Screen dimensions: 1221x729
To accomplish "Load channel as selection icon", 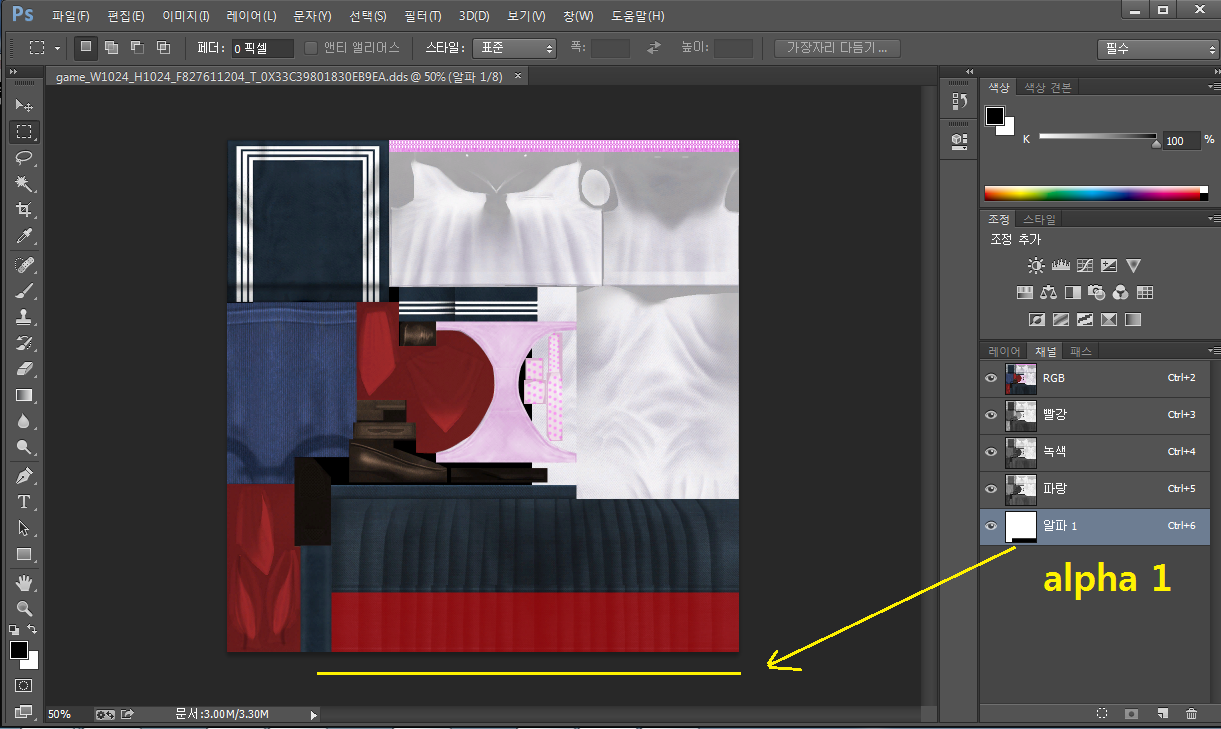I will 1101,714.
